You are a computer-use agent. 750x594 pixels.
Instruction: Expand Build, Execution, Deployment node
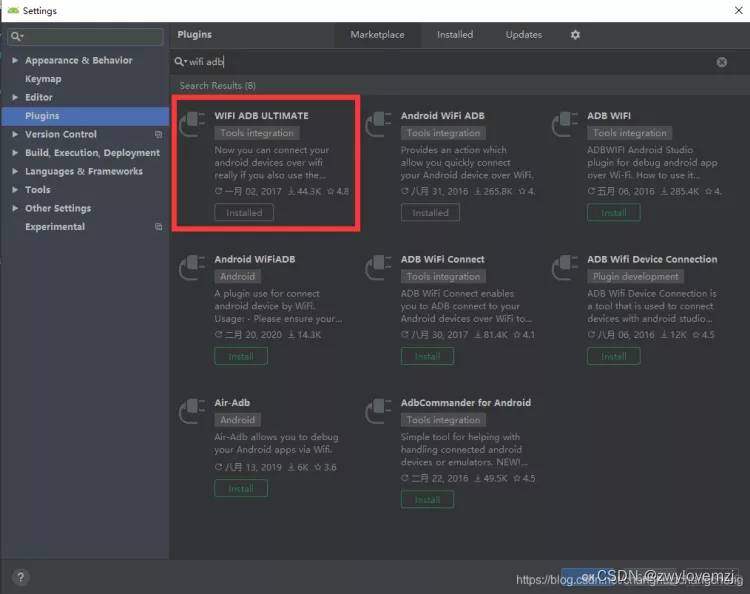(x=15, y=153)
